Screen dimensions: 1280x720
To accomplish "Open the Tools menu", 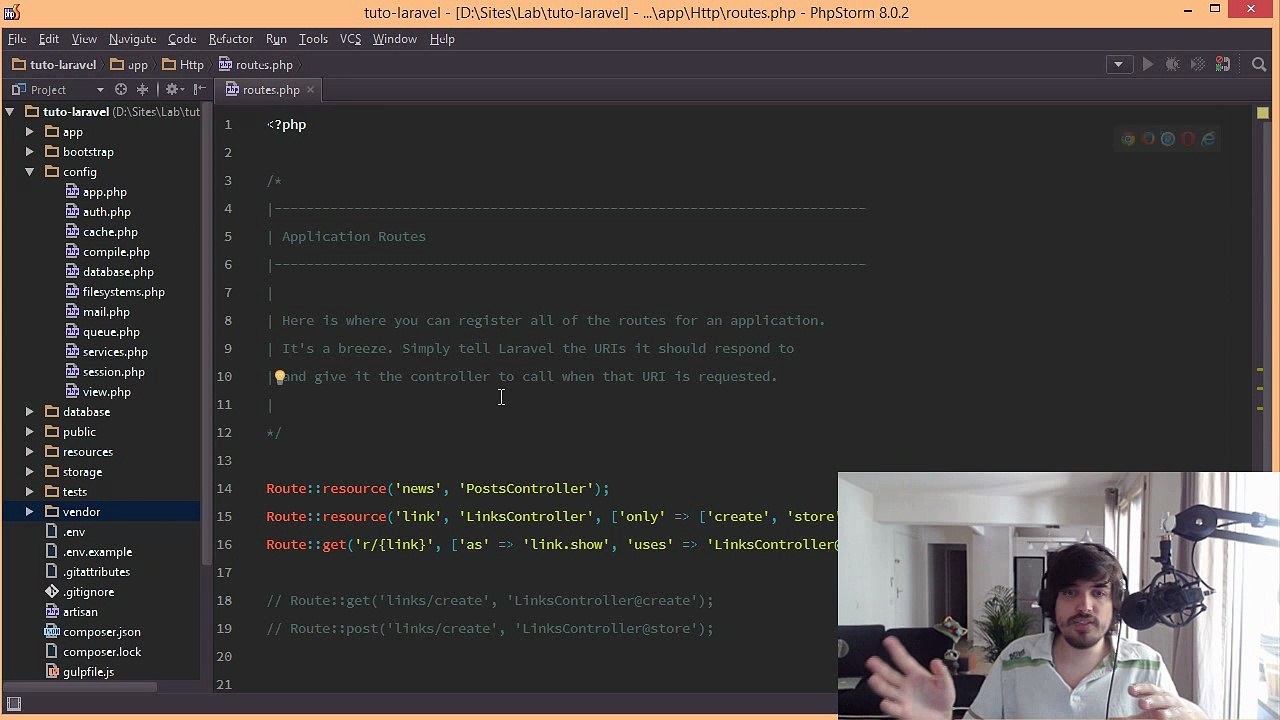I will pos(313,39).
